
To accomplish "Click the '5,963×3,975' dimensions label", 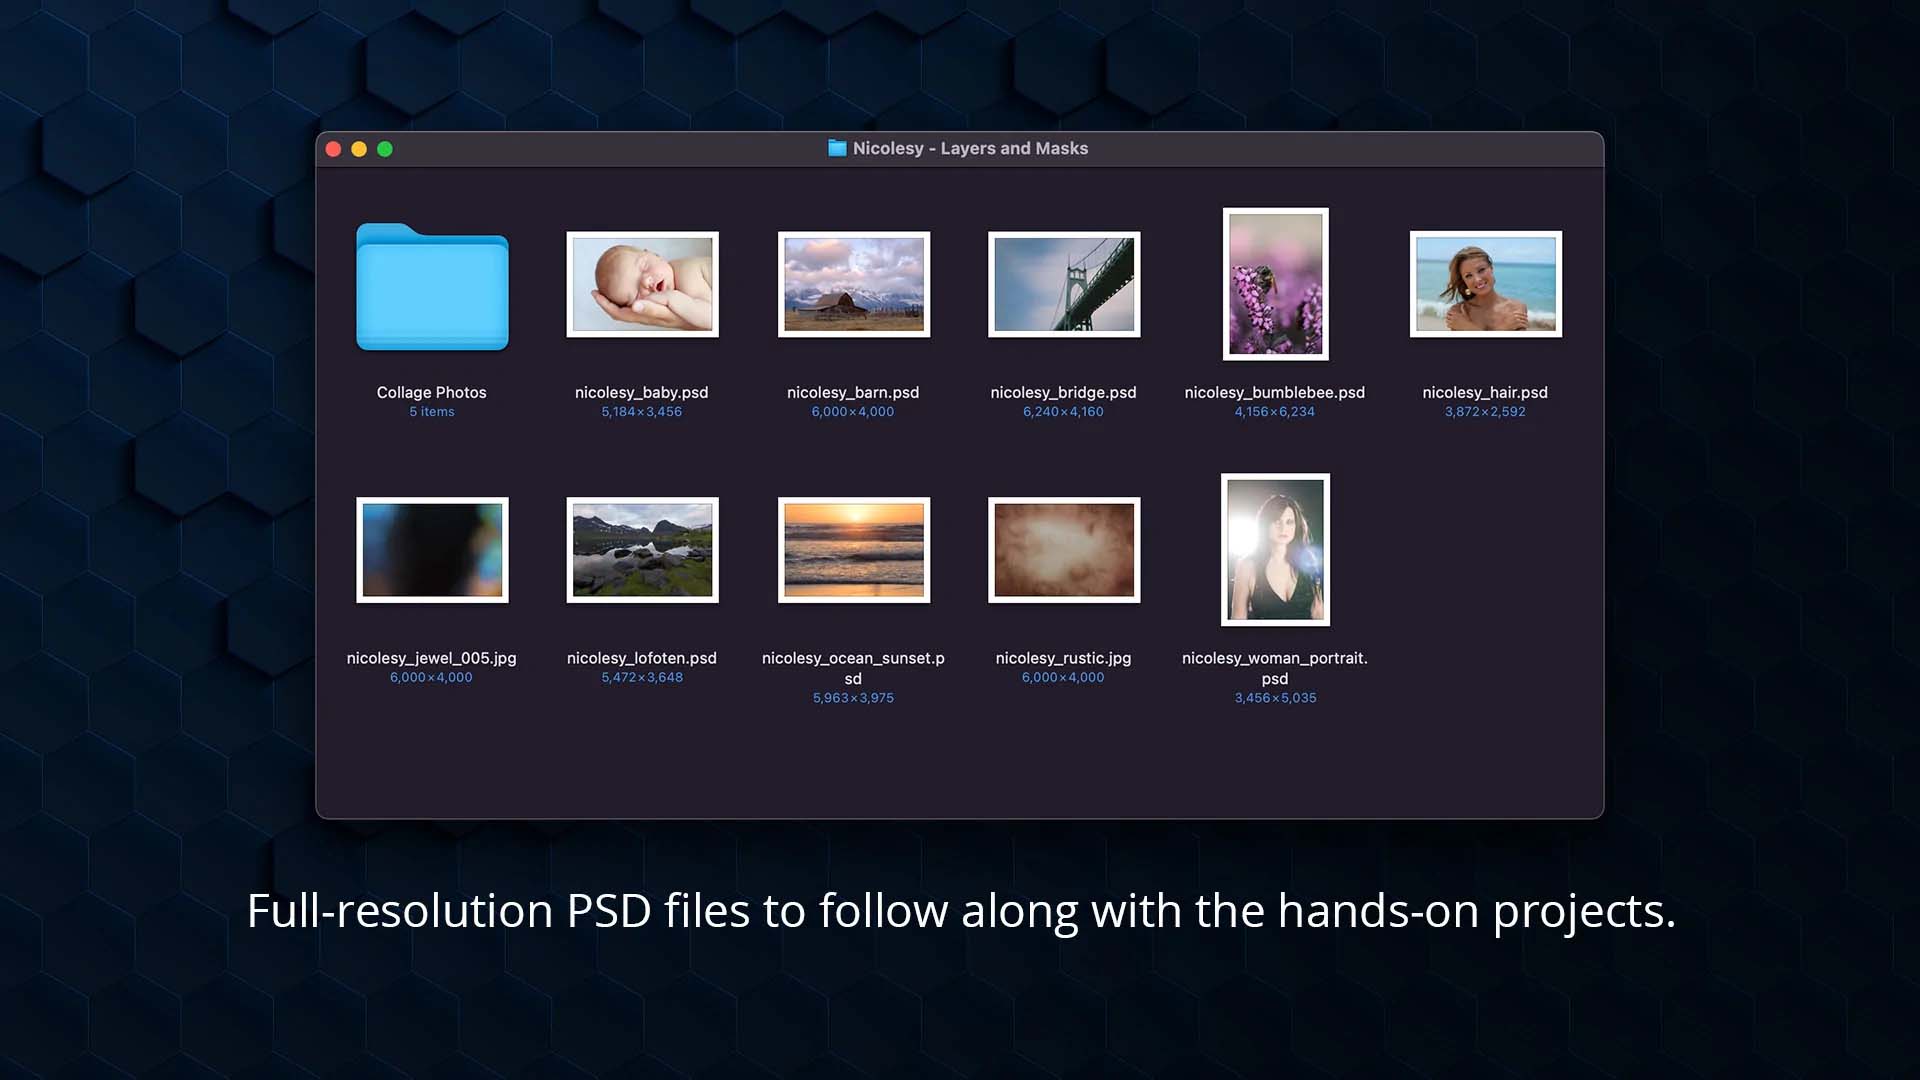I will [x=853, y=698].
